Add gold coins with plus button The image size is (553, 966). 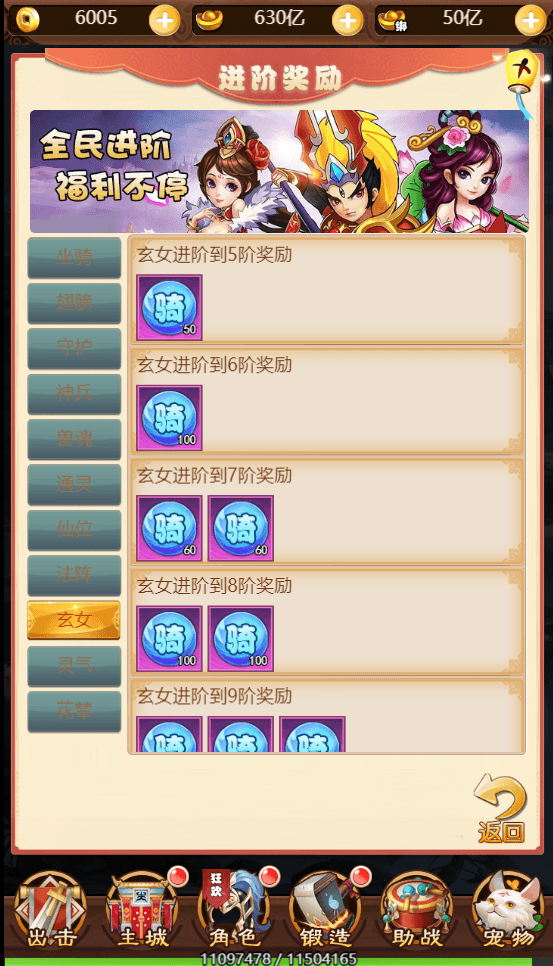pos(164,21)
